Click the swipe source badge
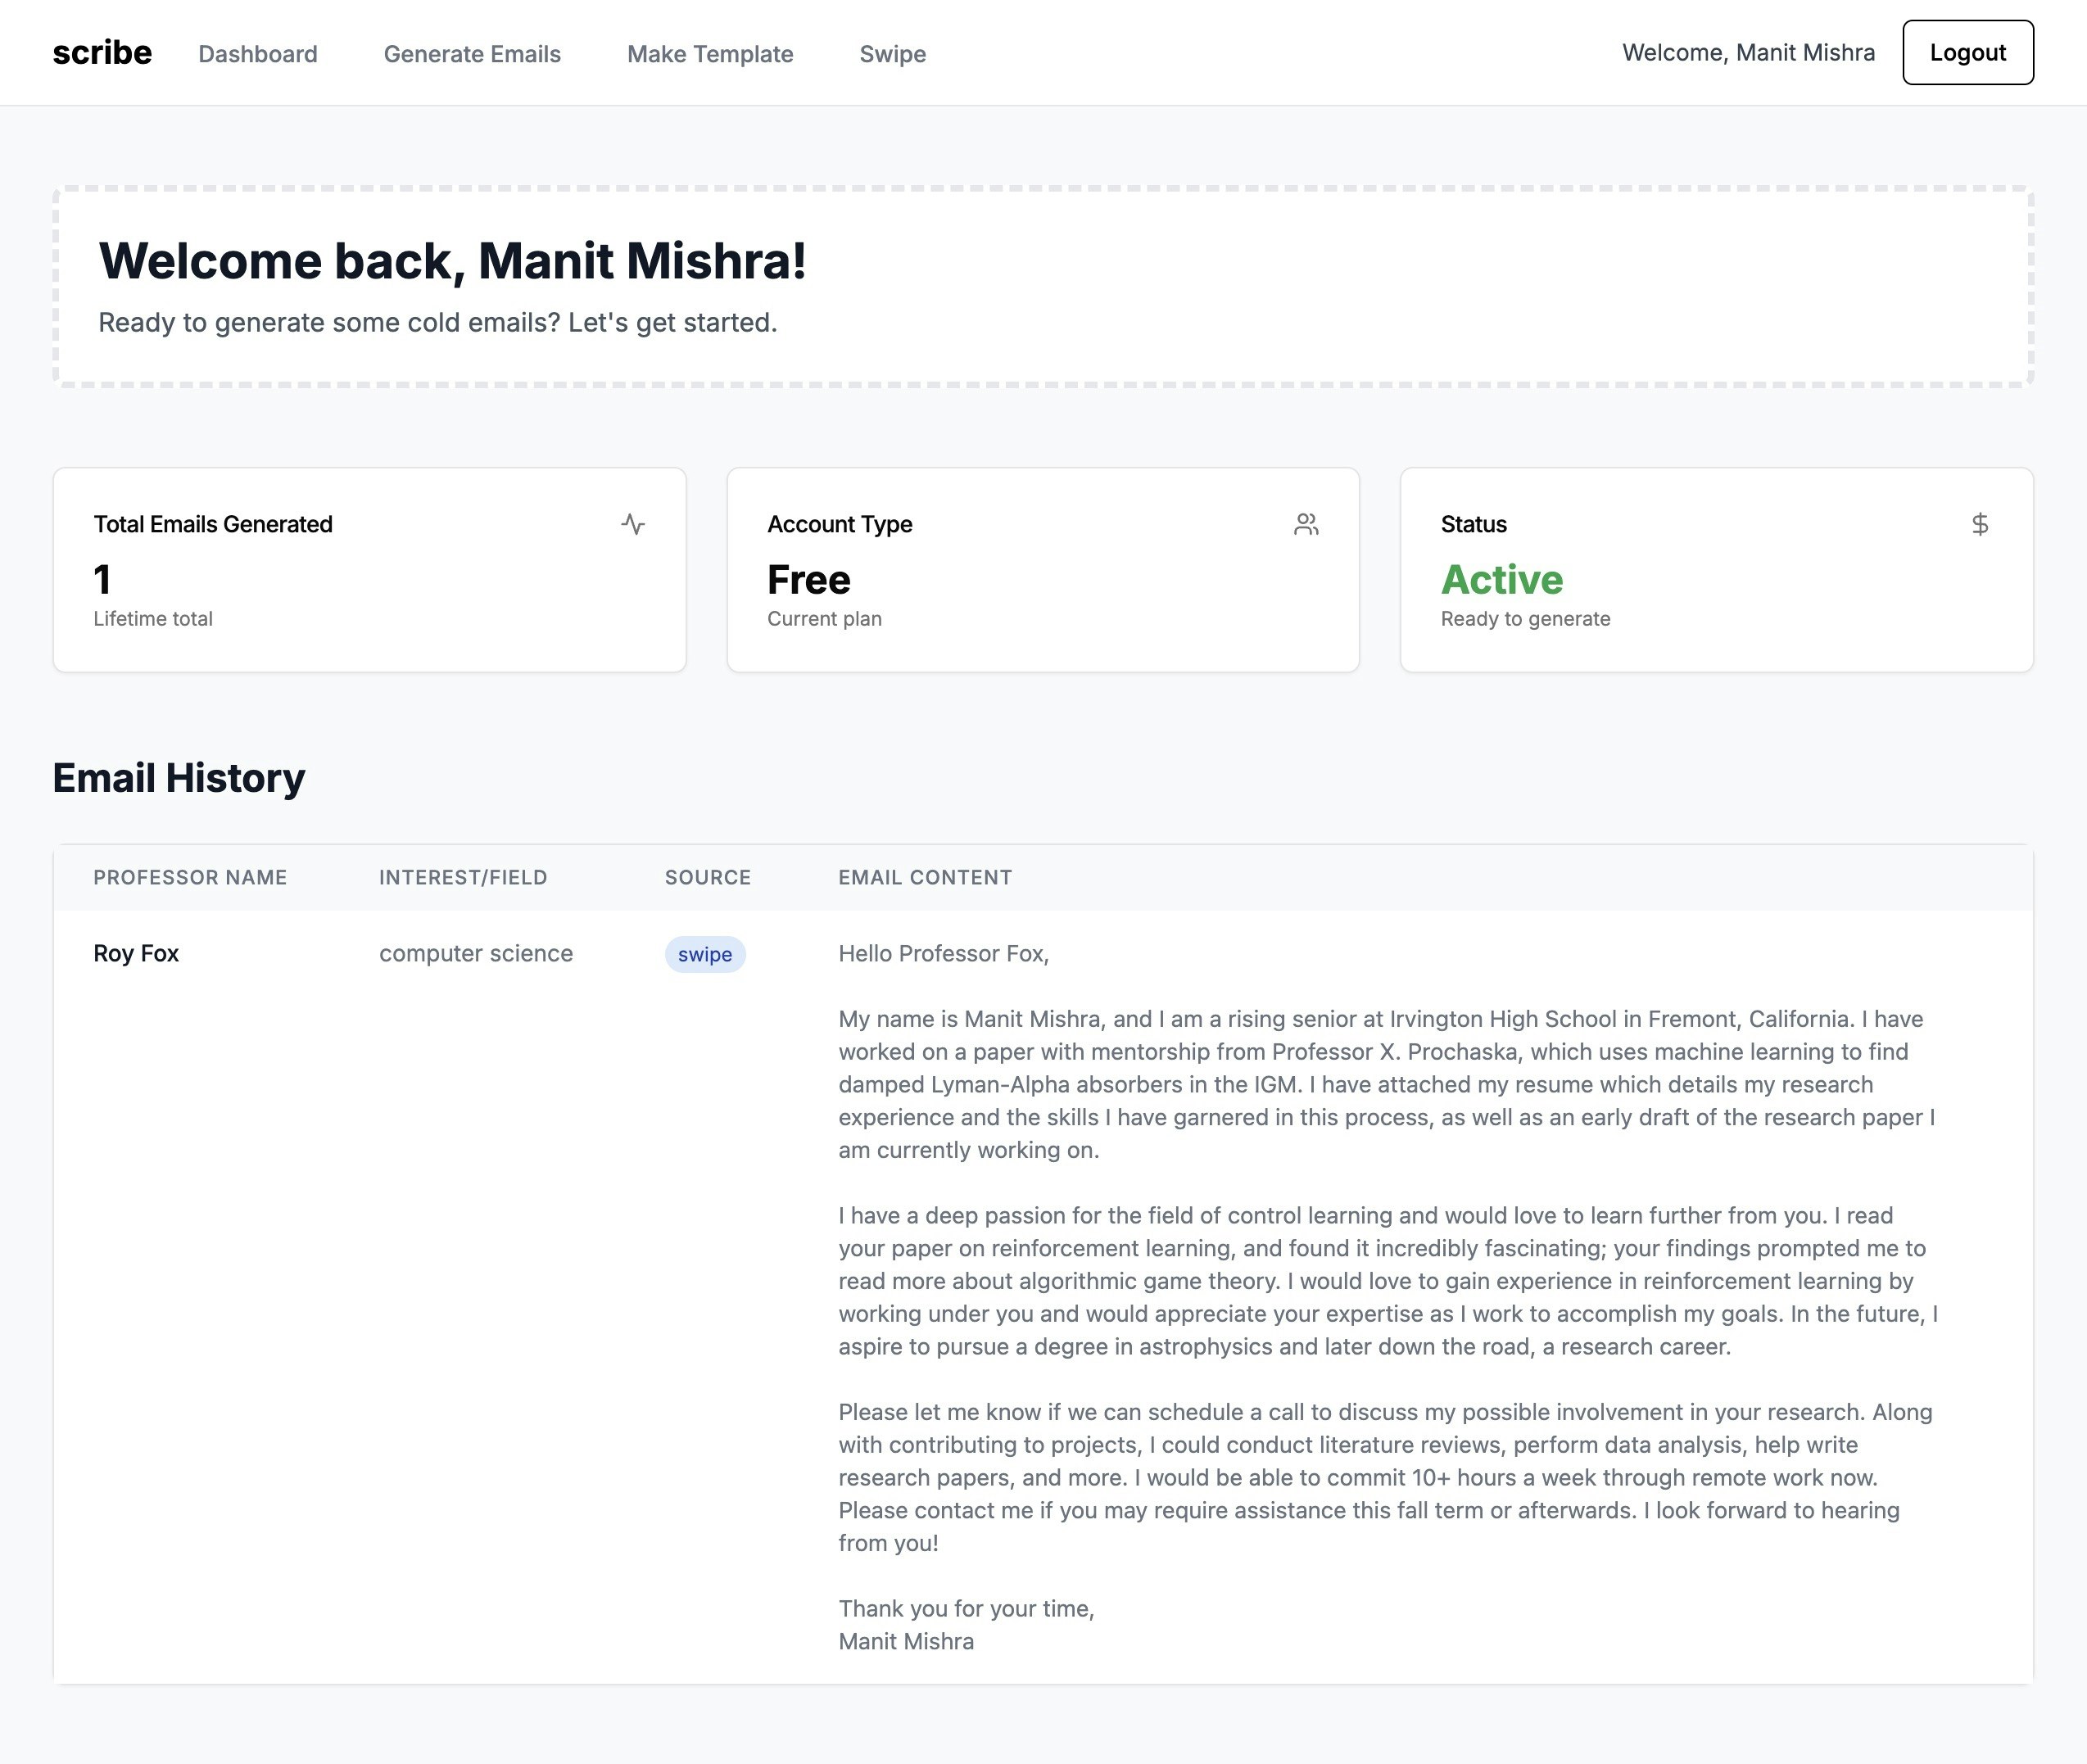The image size is (2087, 1764). click(705, 954)
